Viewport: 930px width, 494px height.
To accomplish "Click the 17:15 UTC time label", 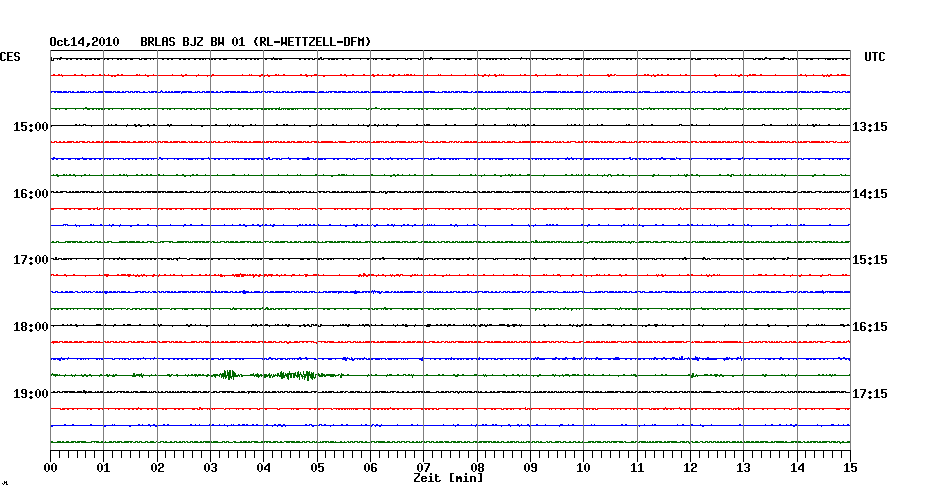I will pyautogui.click(x=869, y=394).
